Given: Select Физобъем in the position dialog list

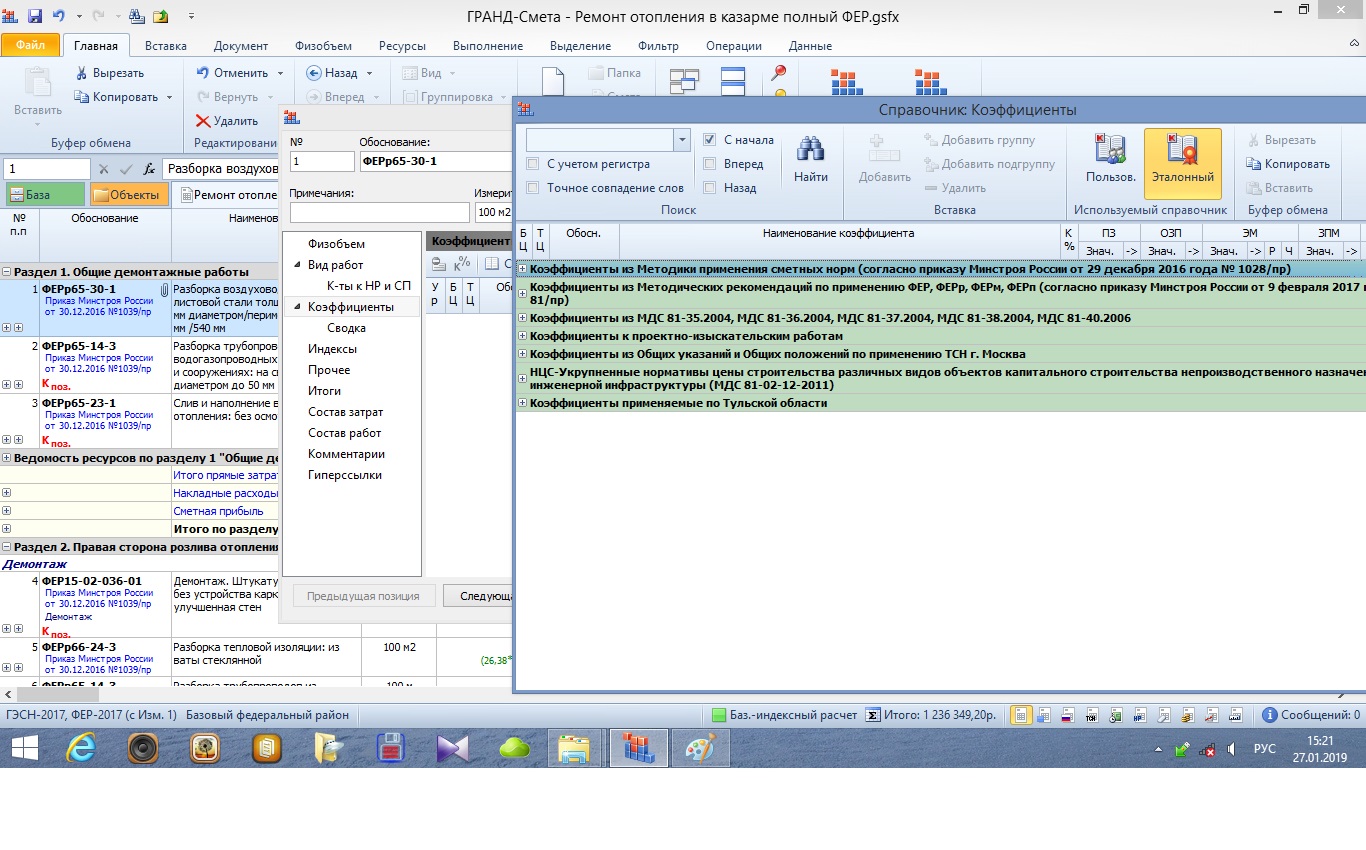Looking at the screenshot, I should pos(336,244).
